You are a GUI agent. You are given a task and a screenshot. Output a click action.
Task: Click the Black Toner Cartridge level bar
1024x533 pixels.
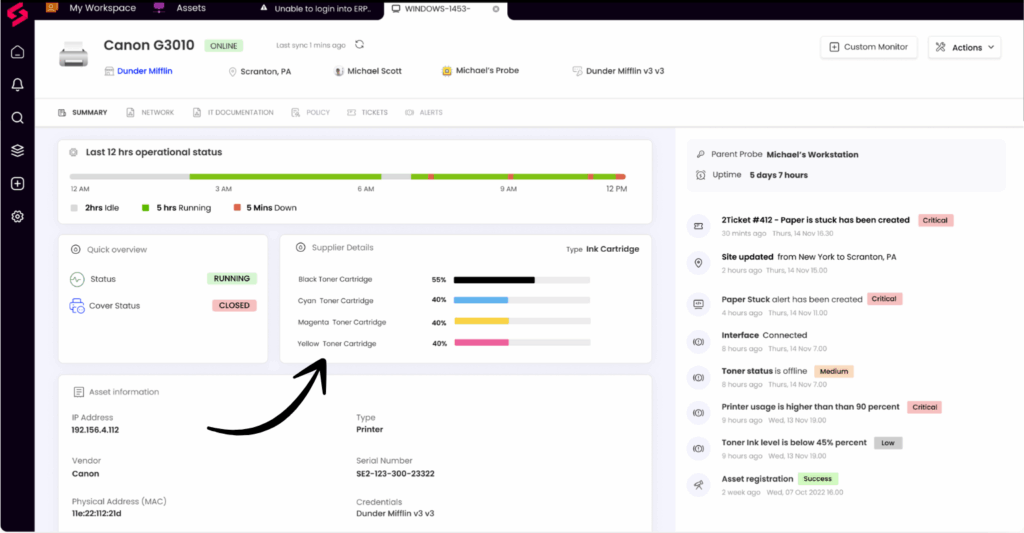tap(522, 280)
